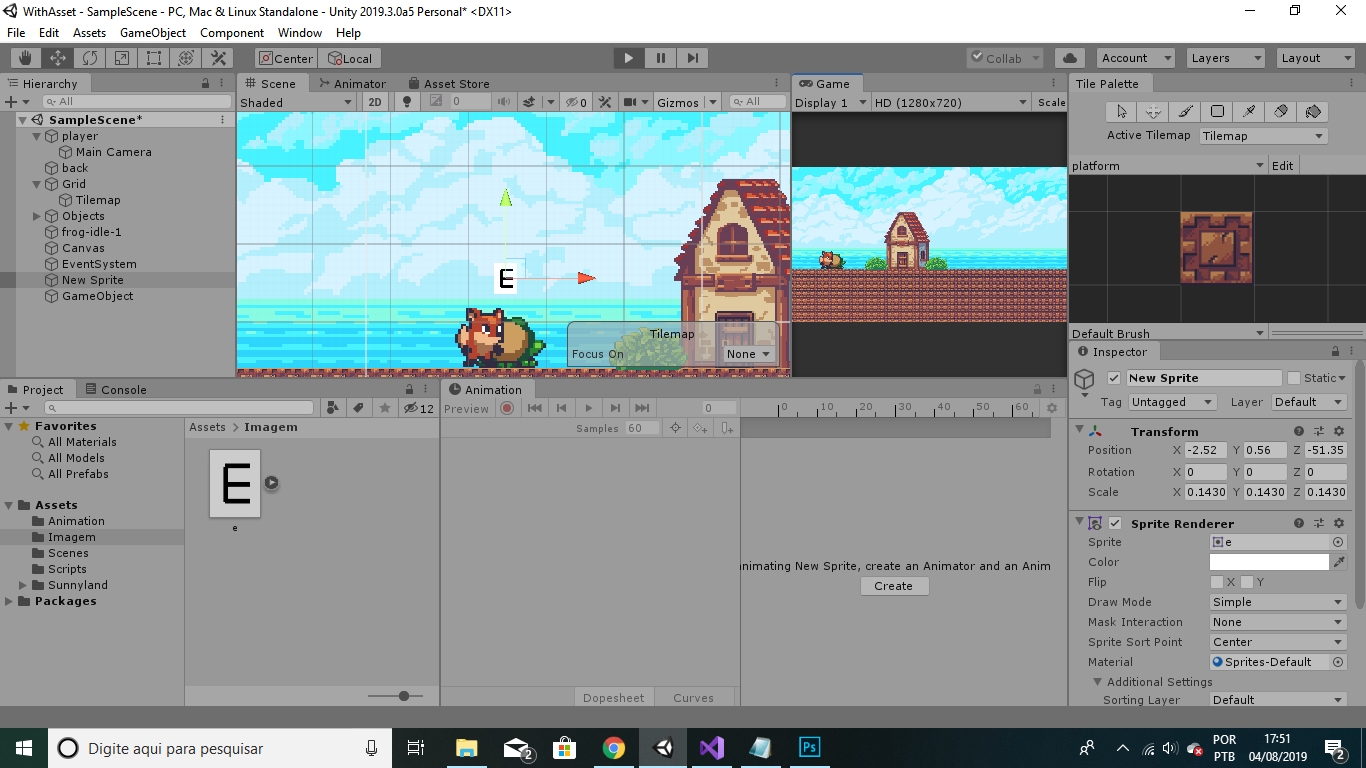Open the Component menu
Viewport: 1366px width, 768px height.
[232, 33]
